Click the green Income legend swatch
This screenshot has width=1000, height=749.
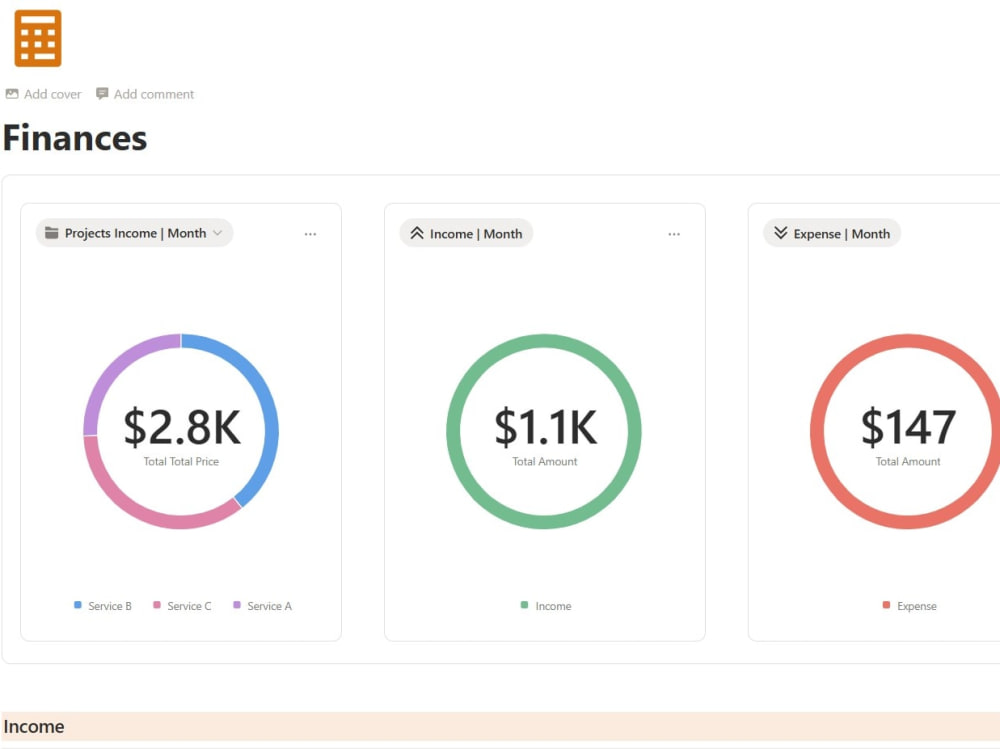point(524,605)
